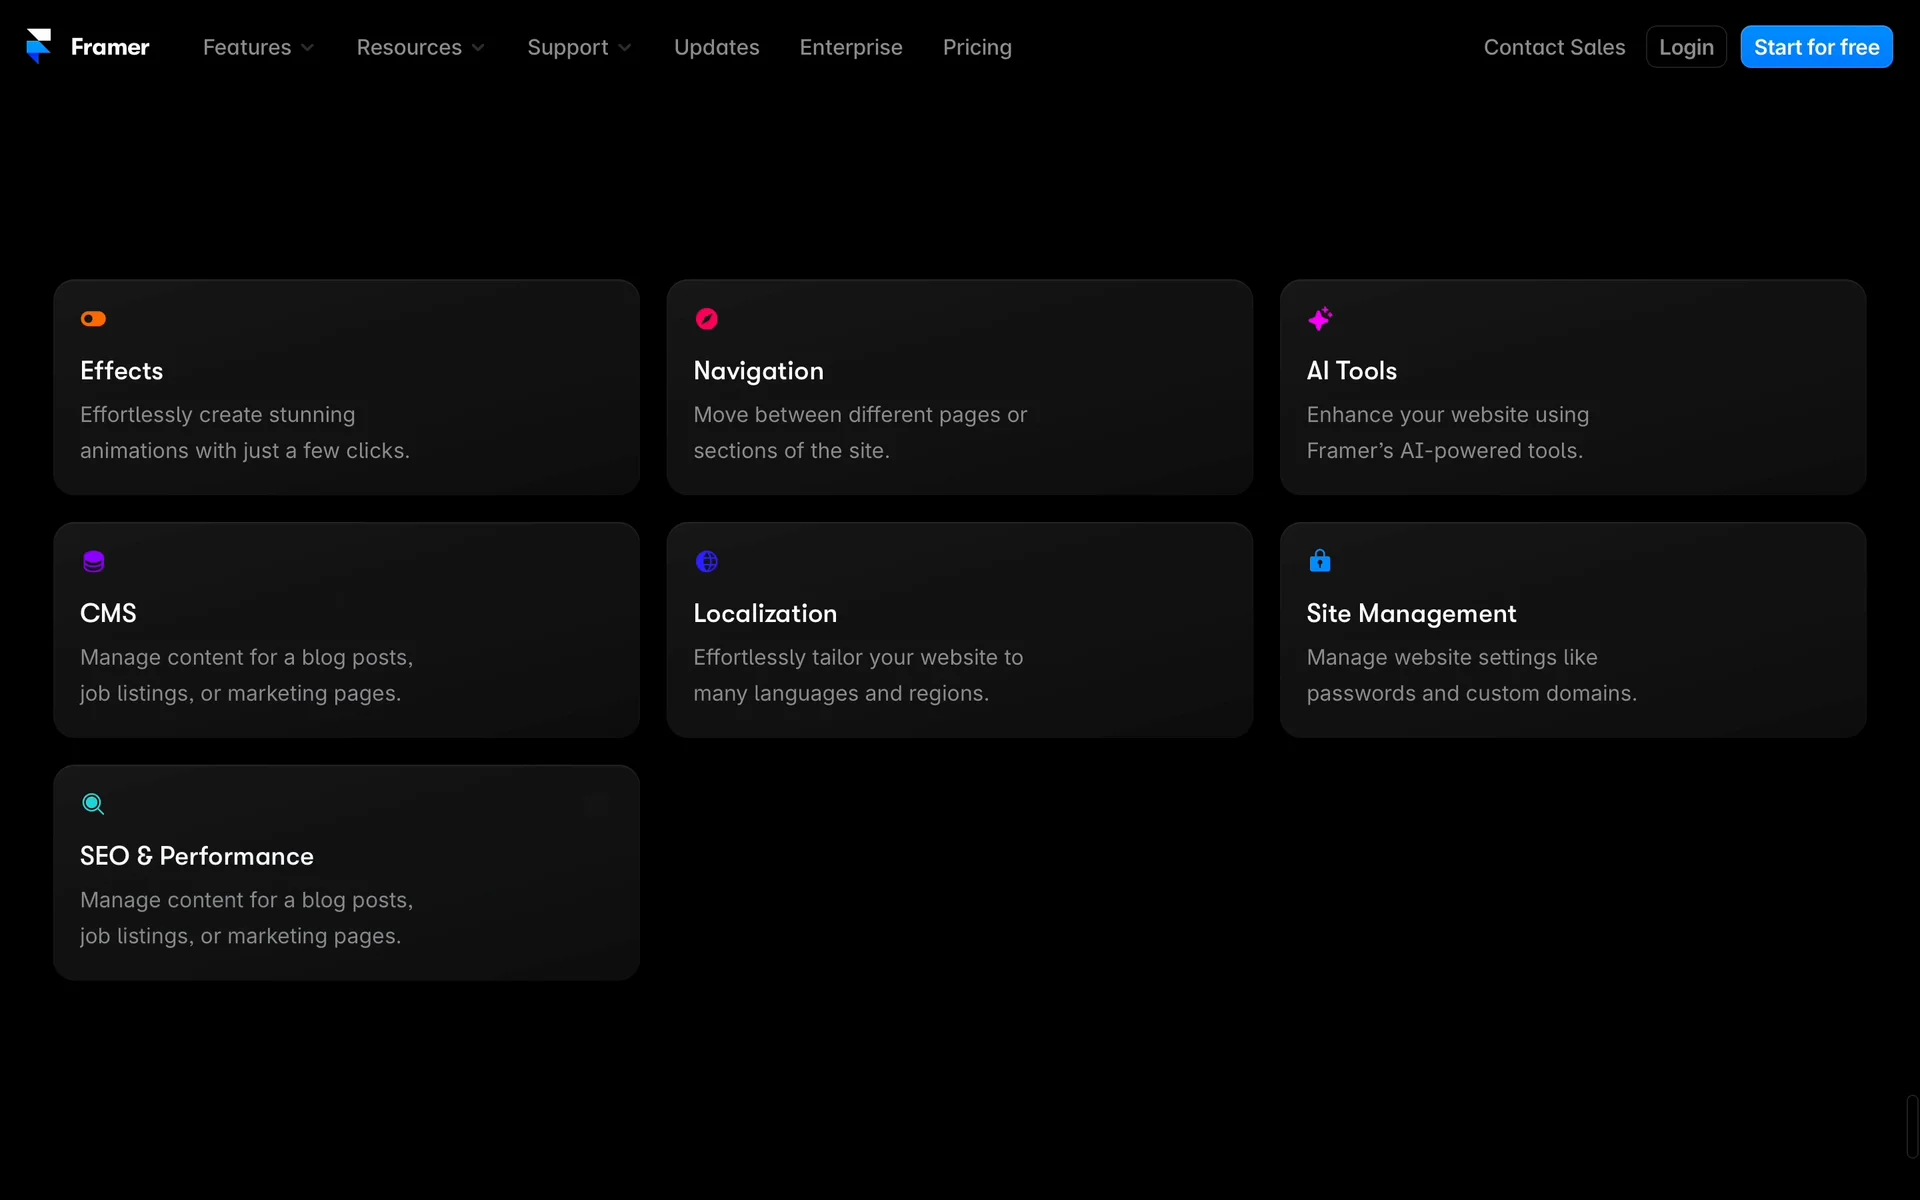This screenshot has height=1200, width=1920.
Task: Click the Site Management lock icon
Action: [1320, 561]
